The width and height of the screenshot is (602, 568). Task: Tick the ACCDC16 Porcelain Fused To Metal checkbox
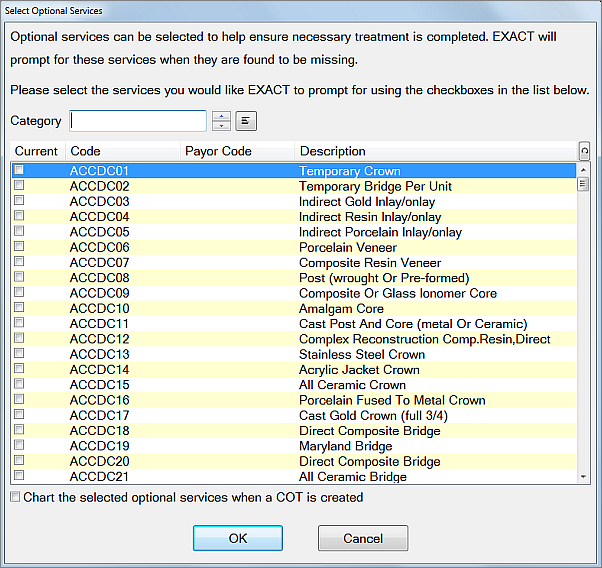tap(19, 399)
